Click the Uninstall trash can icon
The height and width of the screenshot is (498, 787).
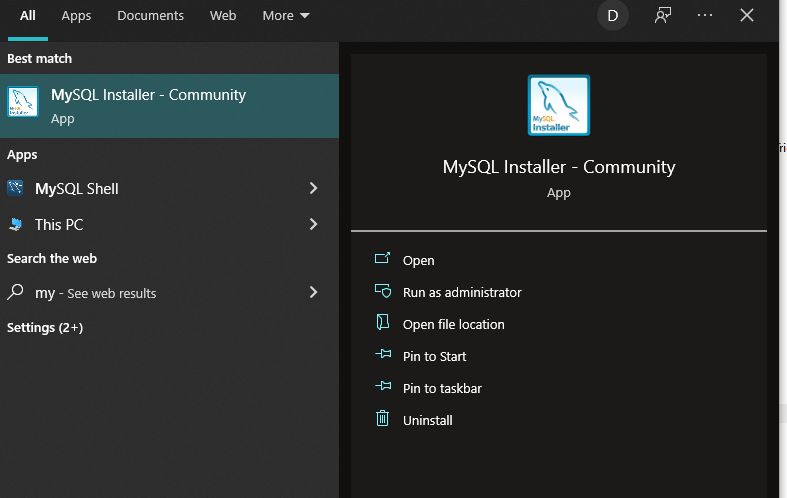point(382,418)
